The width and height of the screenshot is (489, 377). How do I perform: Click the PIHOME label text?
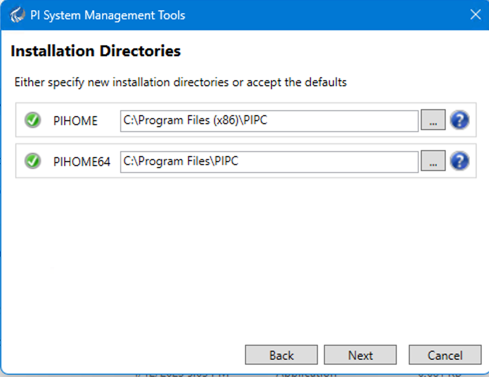75,121
